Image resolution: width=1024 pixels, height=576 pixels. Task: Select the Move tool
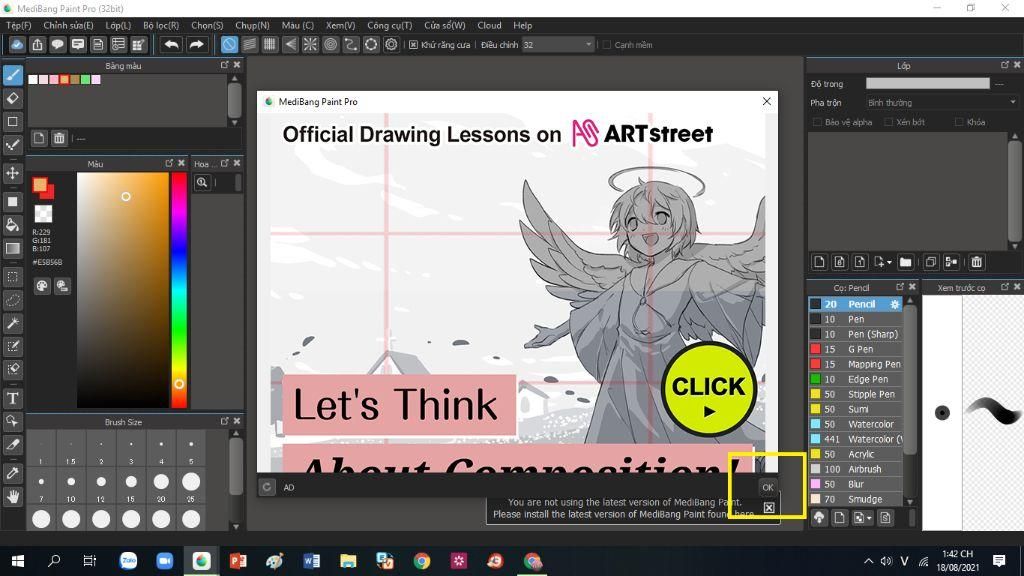(x=12, y=173)
